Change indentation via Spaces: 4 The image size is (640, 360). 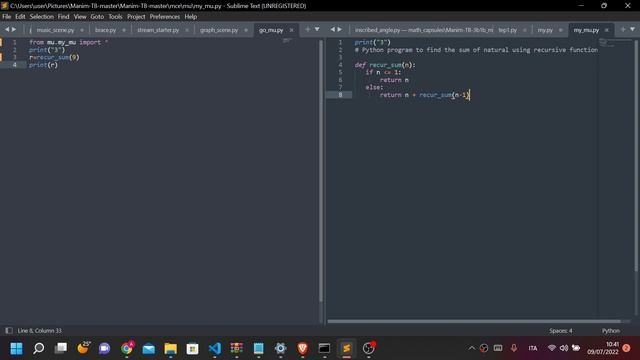click(560, 331)
